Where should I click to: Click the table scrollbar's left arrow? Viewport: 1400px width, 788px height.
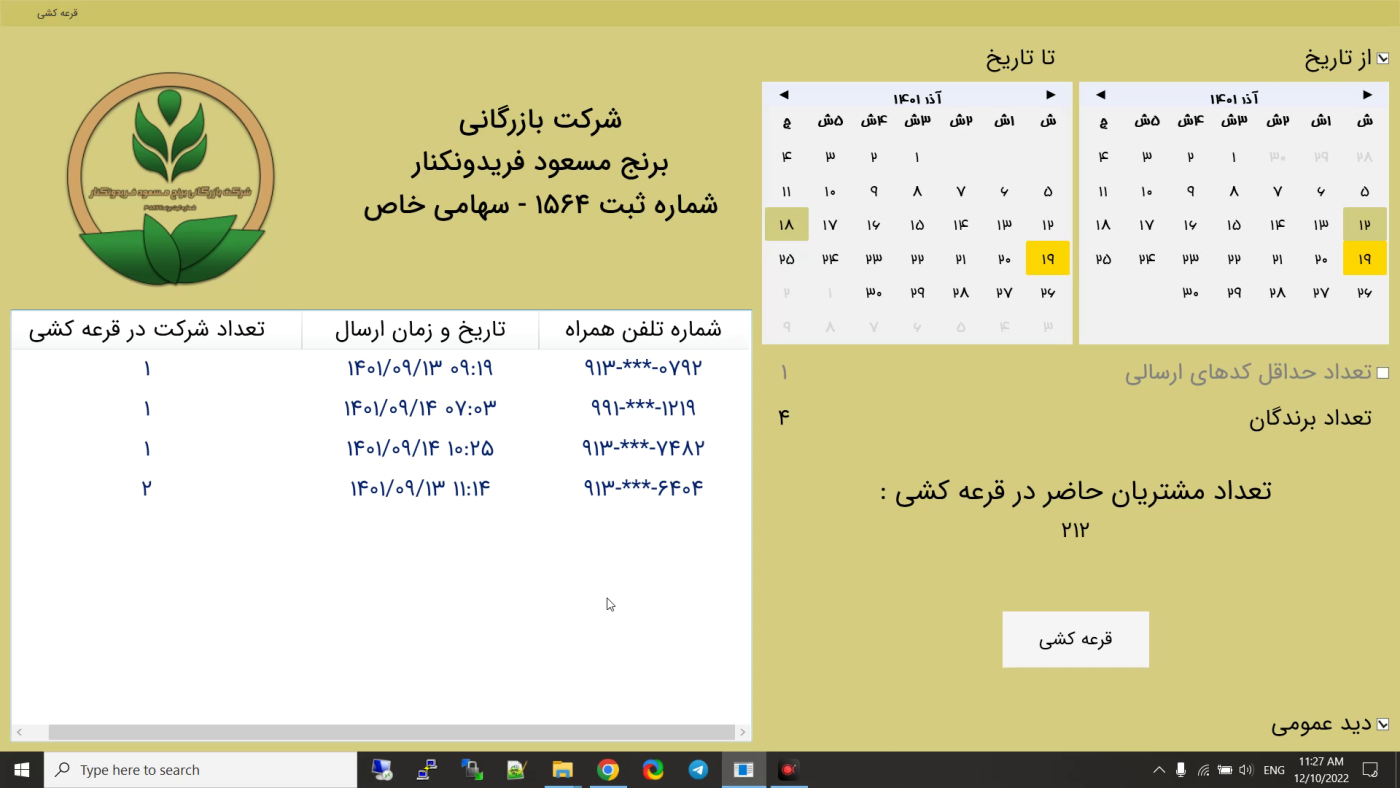point(20,732)
